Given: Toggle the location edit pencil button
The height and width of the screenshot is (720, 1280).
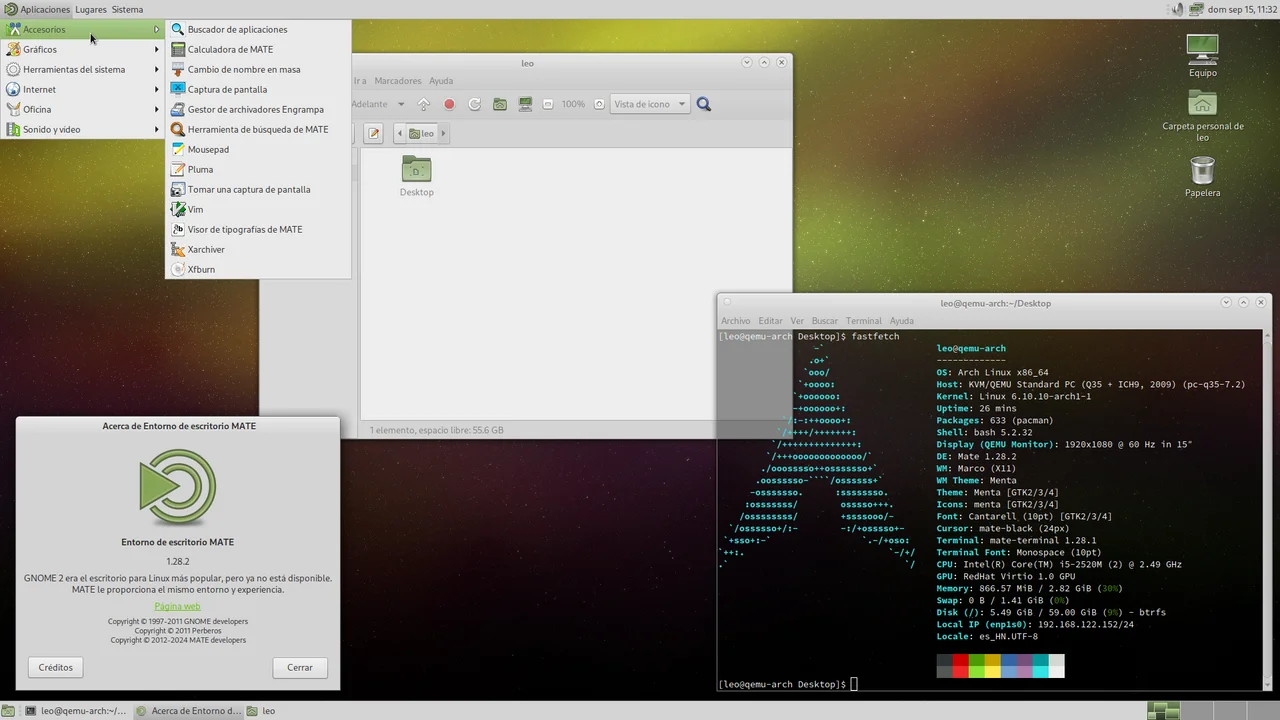Looking at the screenshot, I should click(x=373, y=133).
